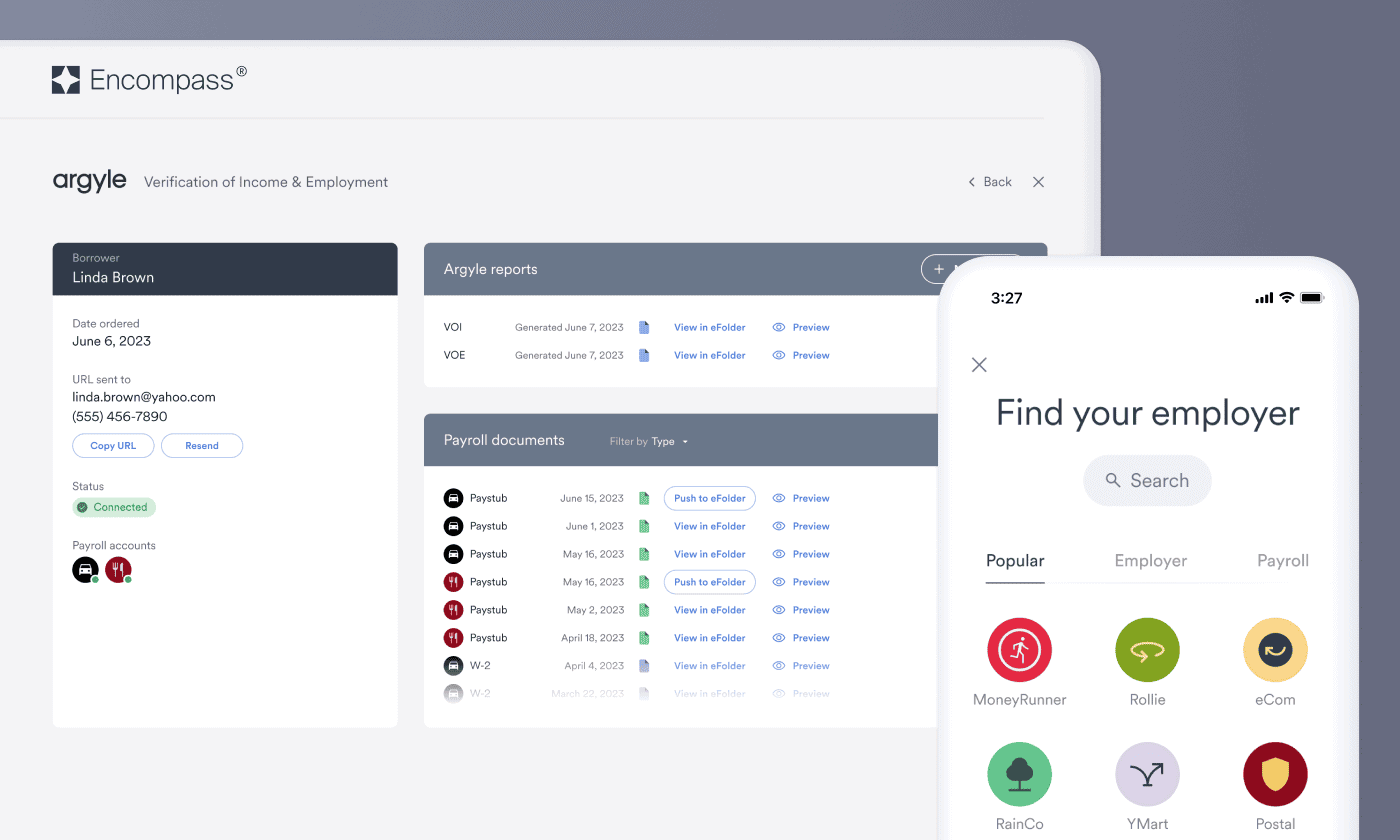This screenshot has width=1400, height=840.
Task: View the VOE report in eFolder
Action: point(710,355)
